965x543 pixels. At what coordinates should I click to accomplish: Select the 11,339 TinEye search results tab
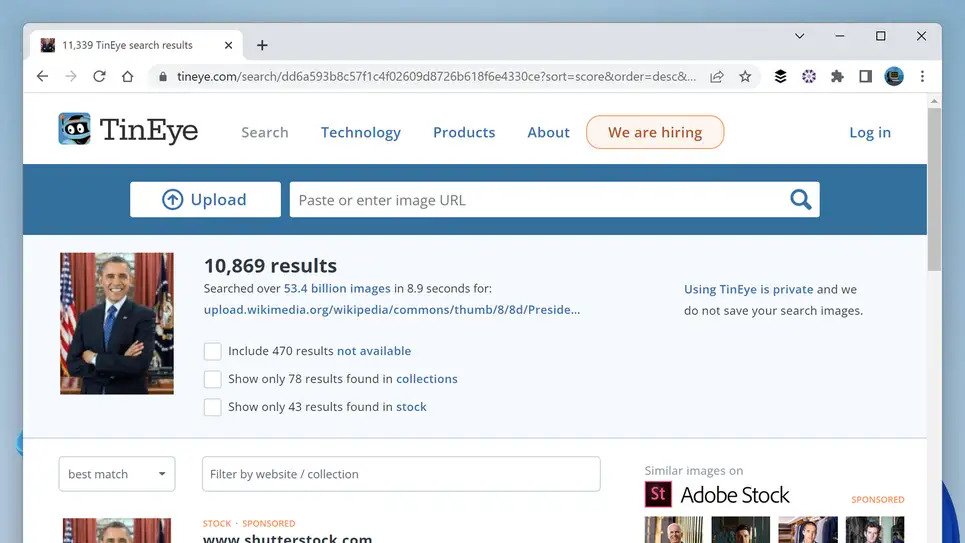(x=135, y=45)
